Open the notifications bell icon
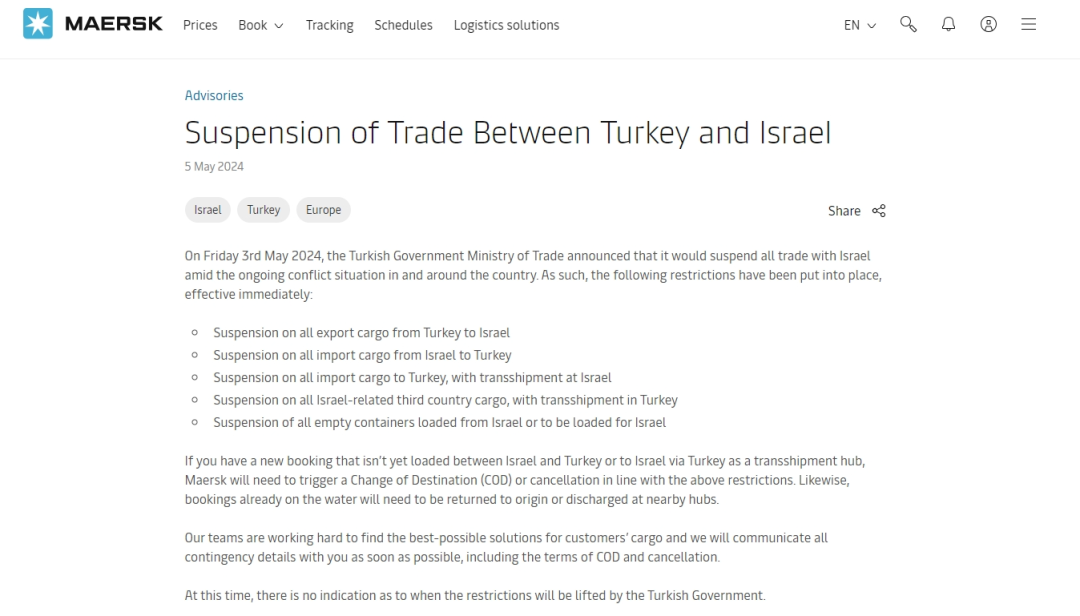The image size is (1080, 616). tap(948, 24)
